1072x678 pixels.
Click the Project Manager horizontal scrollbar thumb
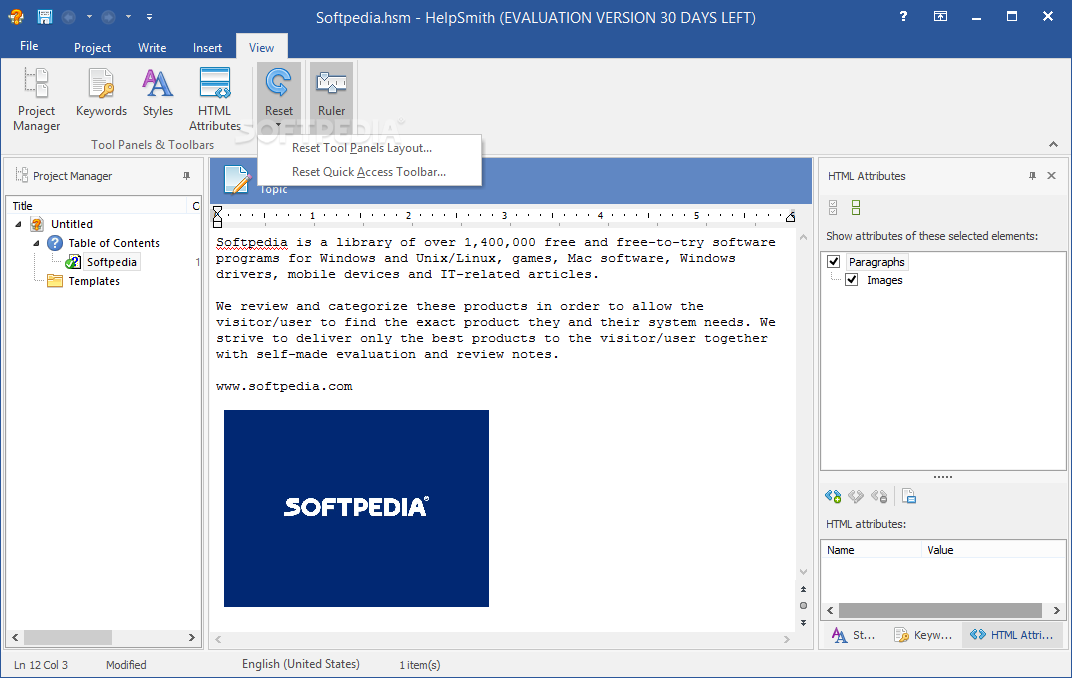[x=68, y=637]
